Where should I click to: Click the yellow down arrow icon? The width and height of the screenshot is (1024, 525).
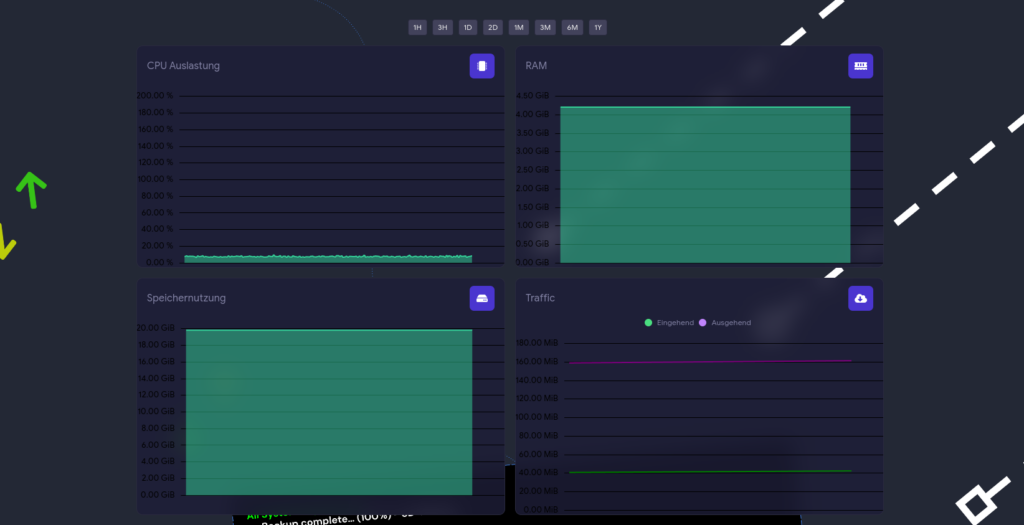pyautogui.click(x=5, y=242)
